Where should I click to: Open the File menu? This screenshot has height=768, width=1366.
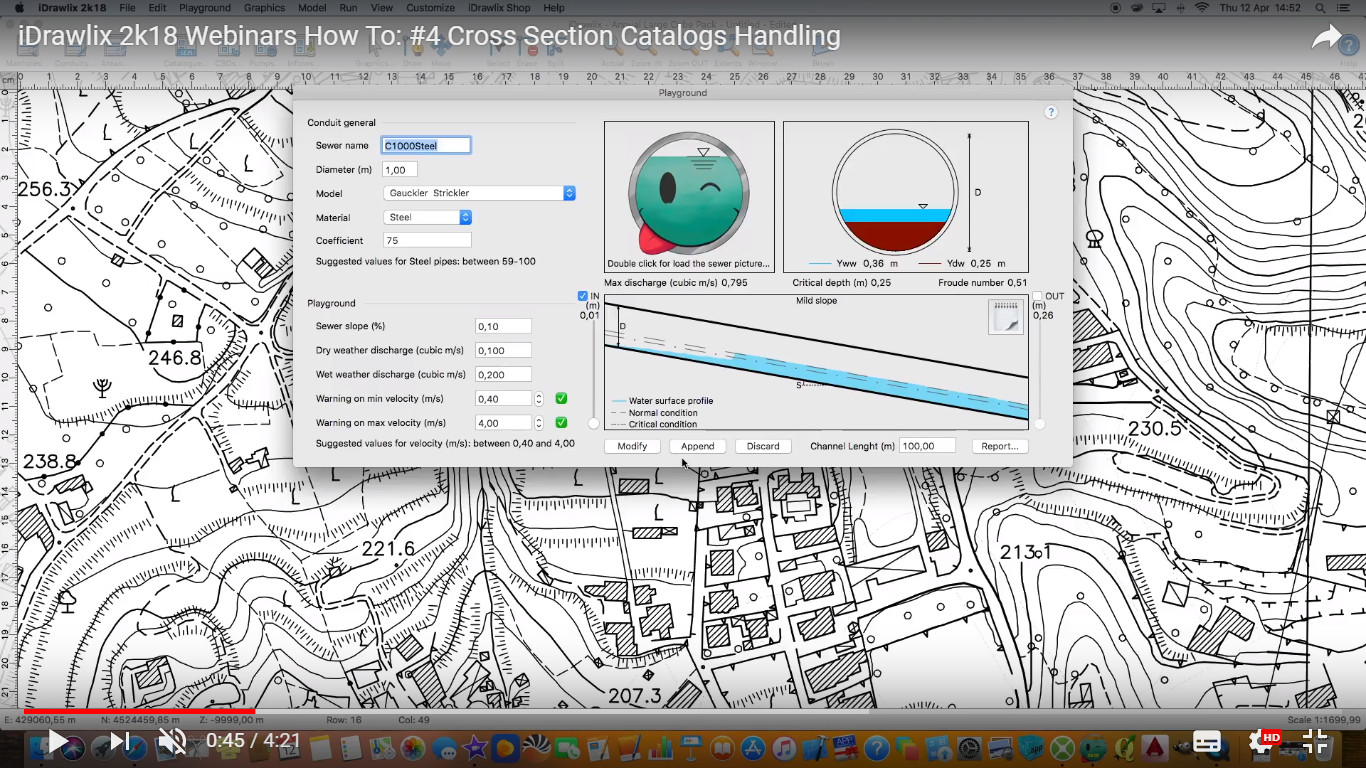click(127, 8)
